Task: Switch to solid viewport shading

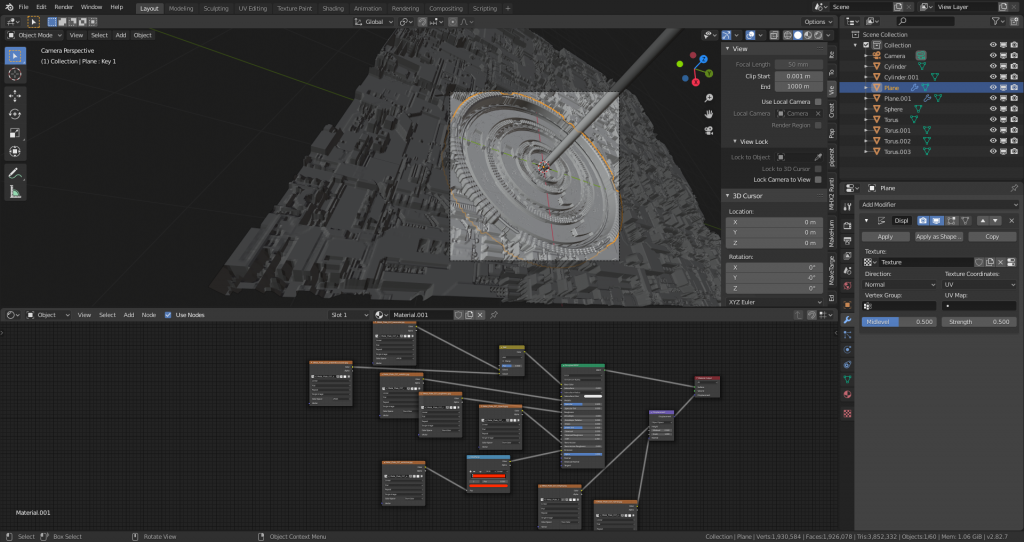Action: coord(797,35)
